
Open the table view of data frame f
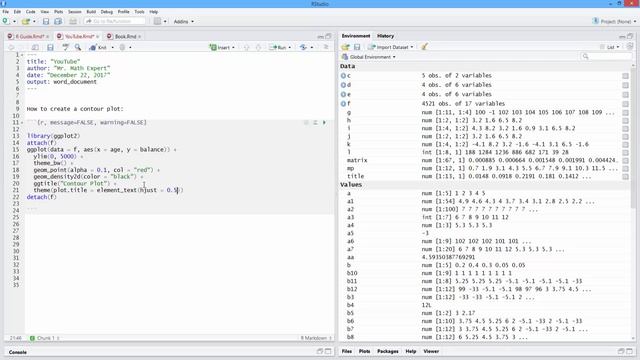coord(625,104)
